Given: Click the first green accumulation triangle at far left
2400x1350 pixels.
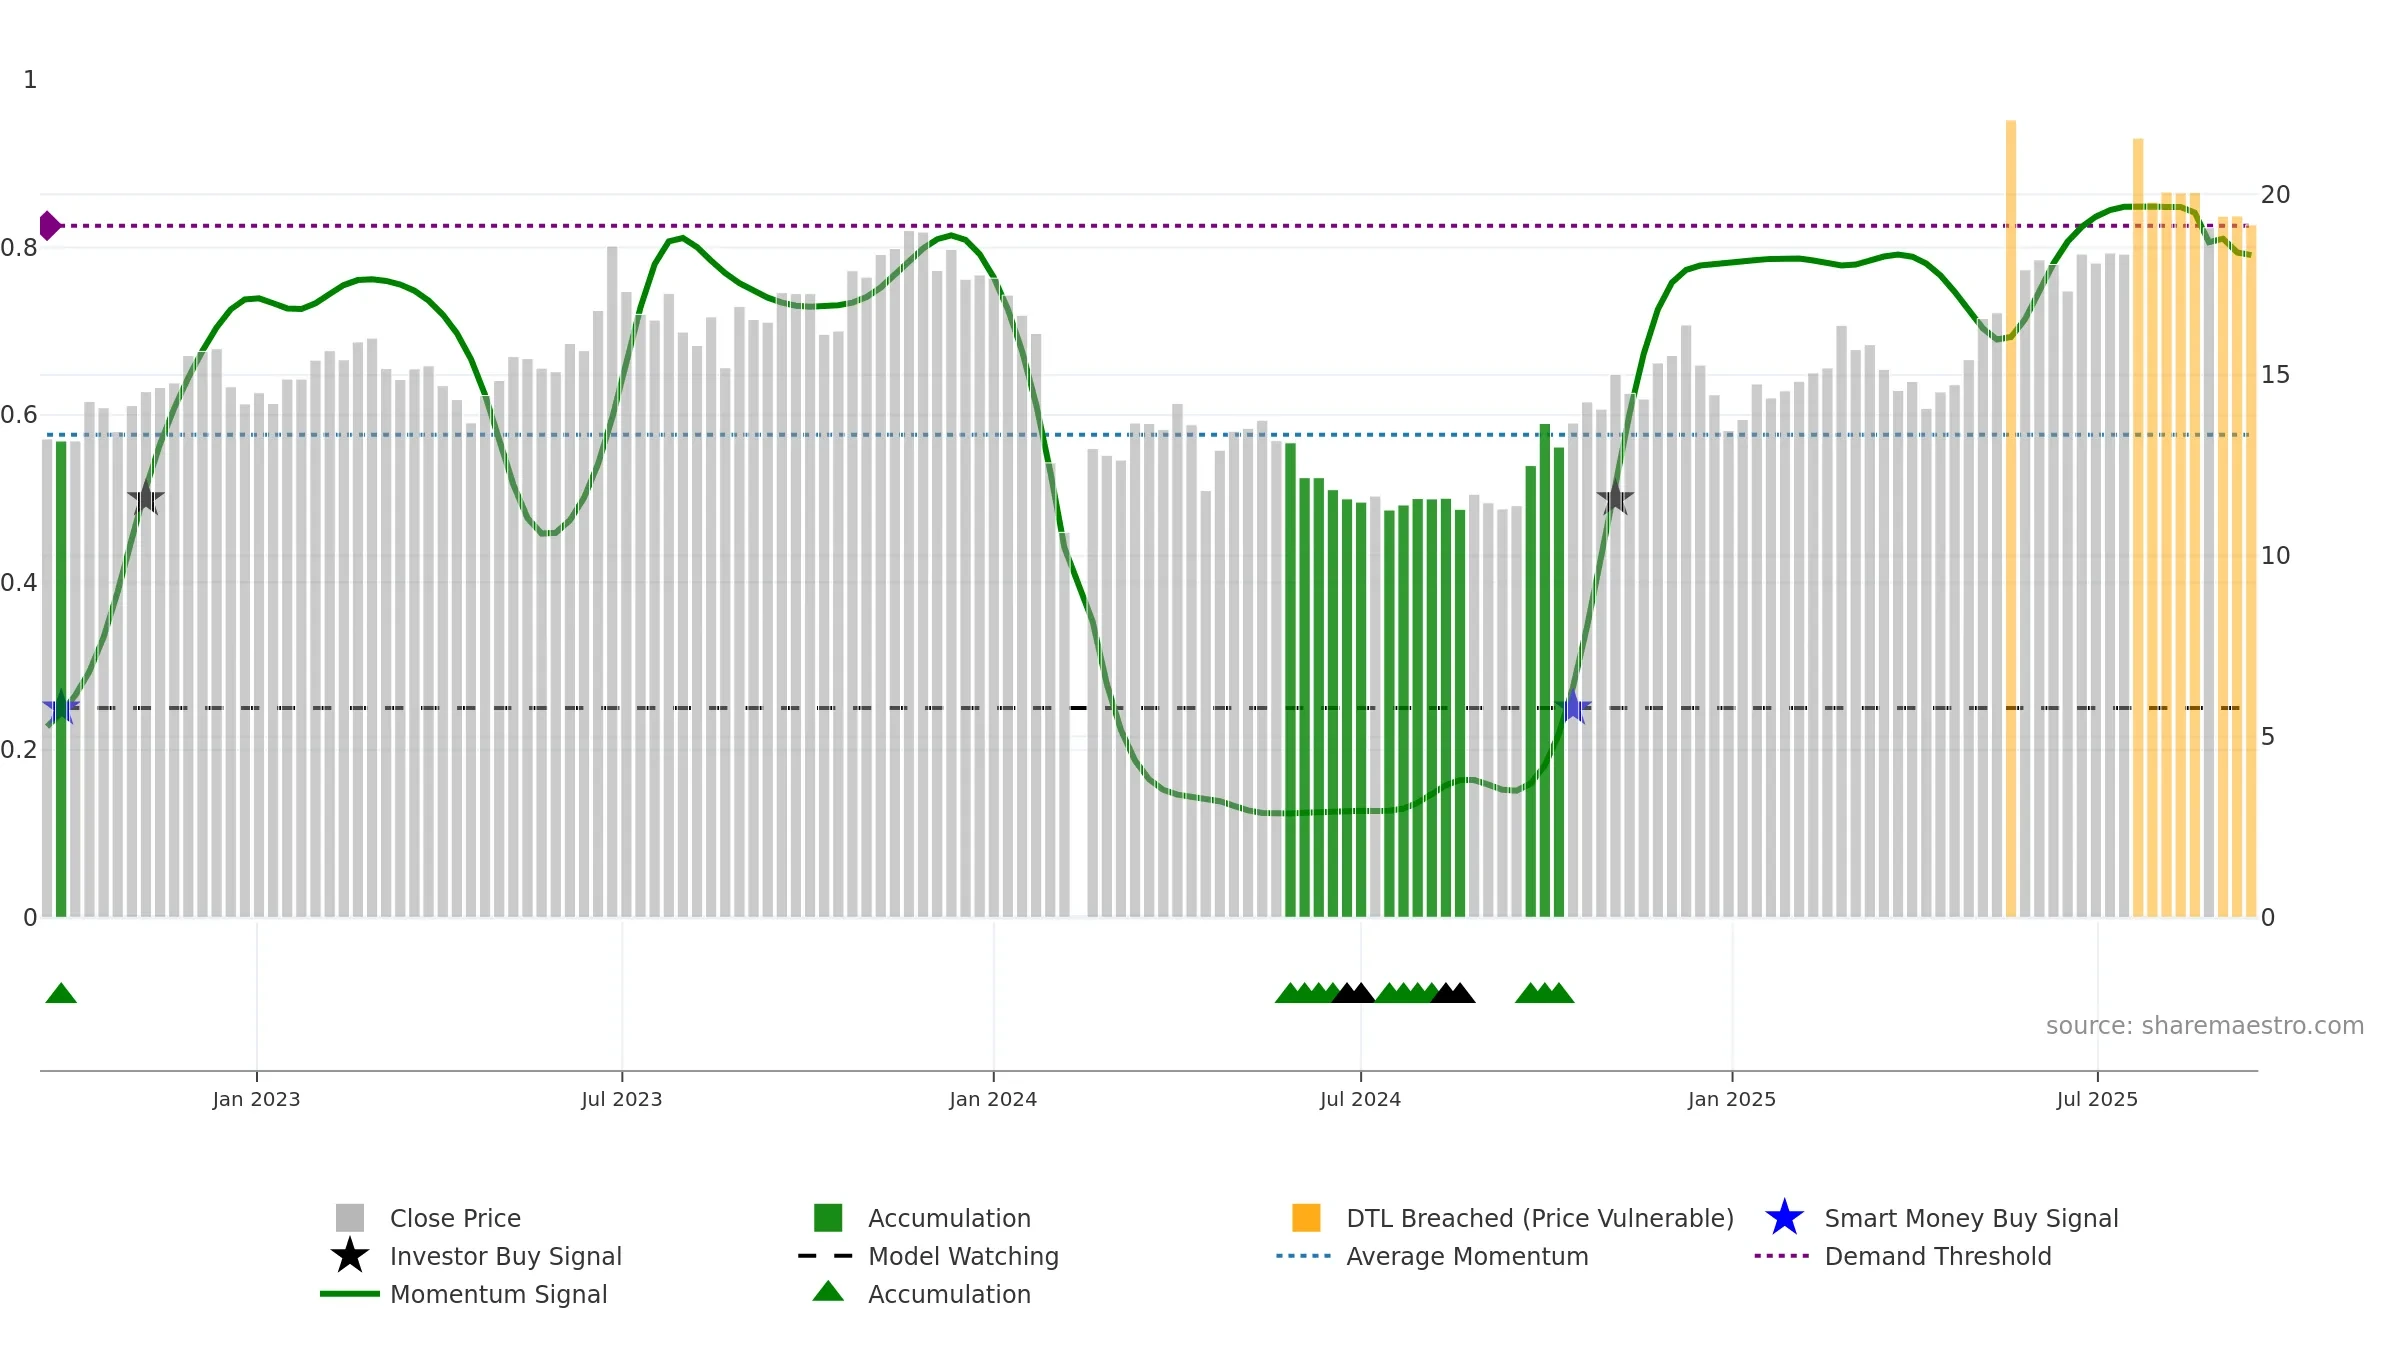Looking at the screenshot, I should 61,993.
